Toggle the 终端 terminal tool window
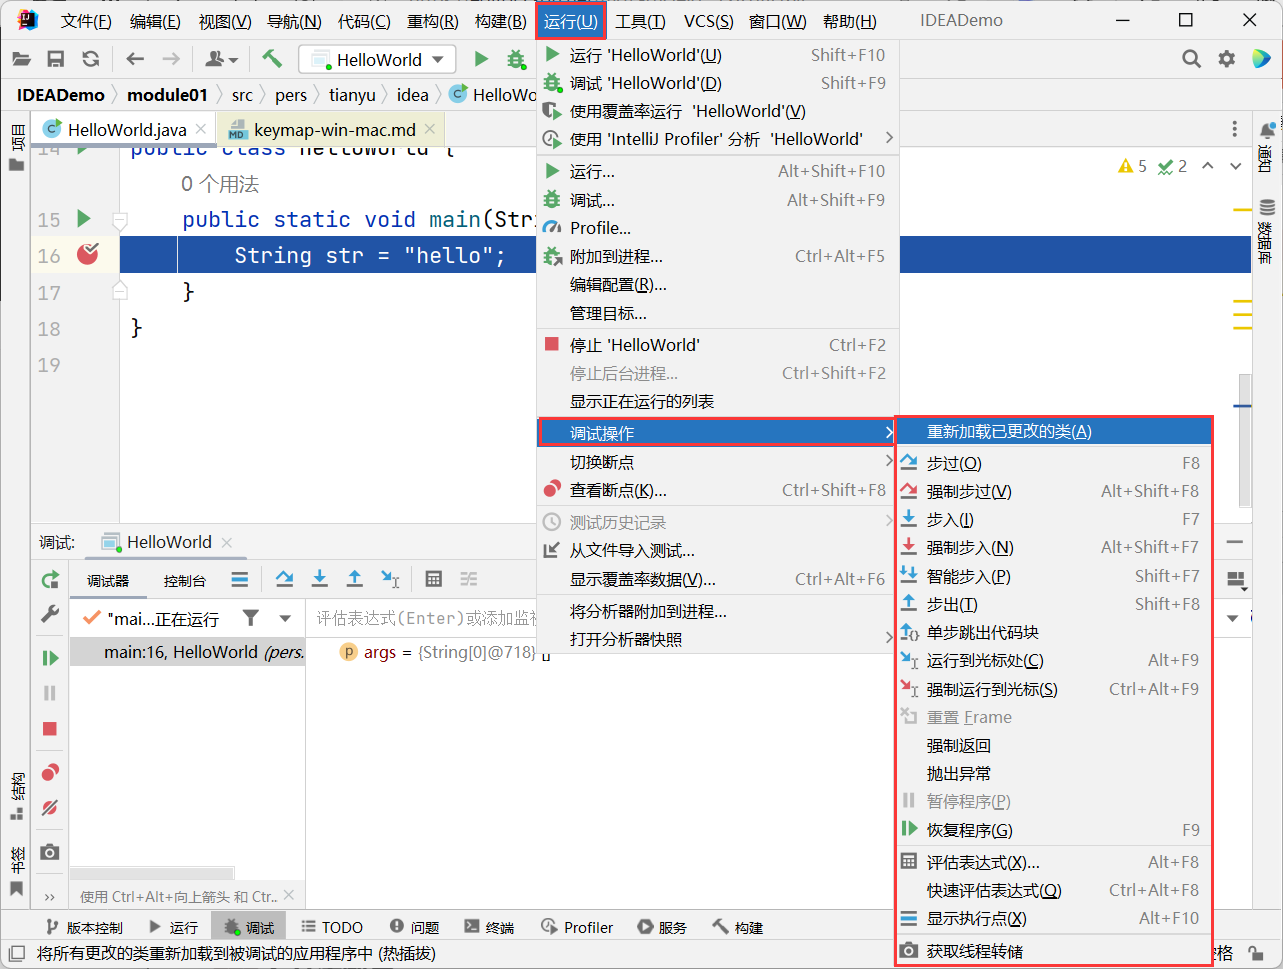The width and height of the screenshot is (1283, 969). point(490,927)
